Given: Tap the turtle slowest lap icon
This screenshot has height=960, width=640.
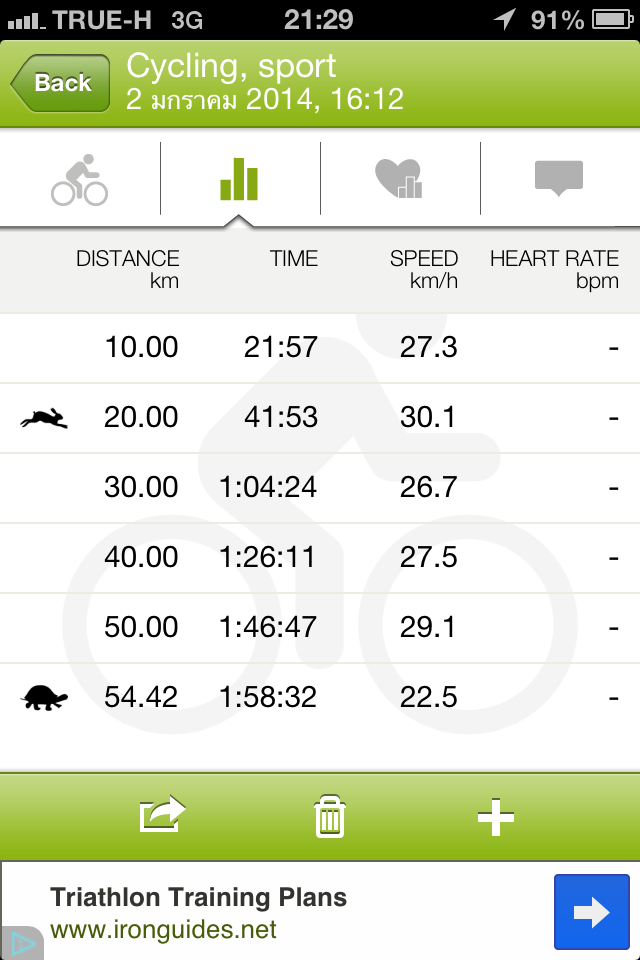Looking at the screenshot, I should 44,697.
